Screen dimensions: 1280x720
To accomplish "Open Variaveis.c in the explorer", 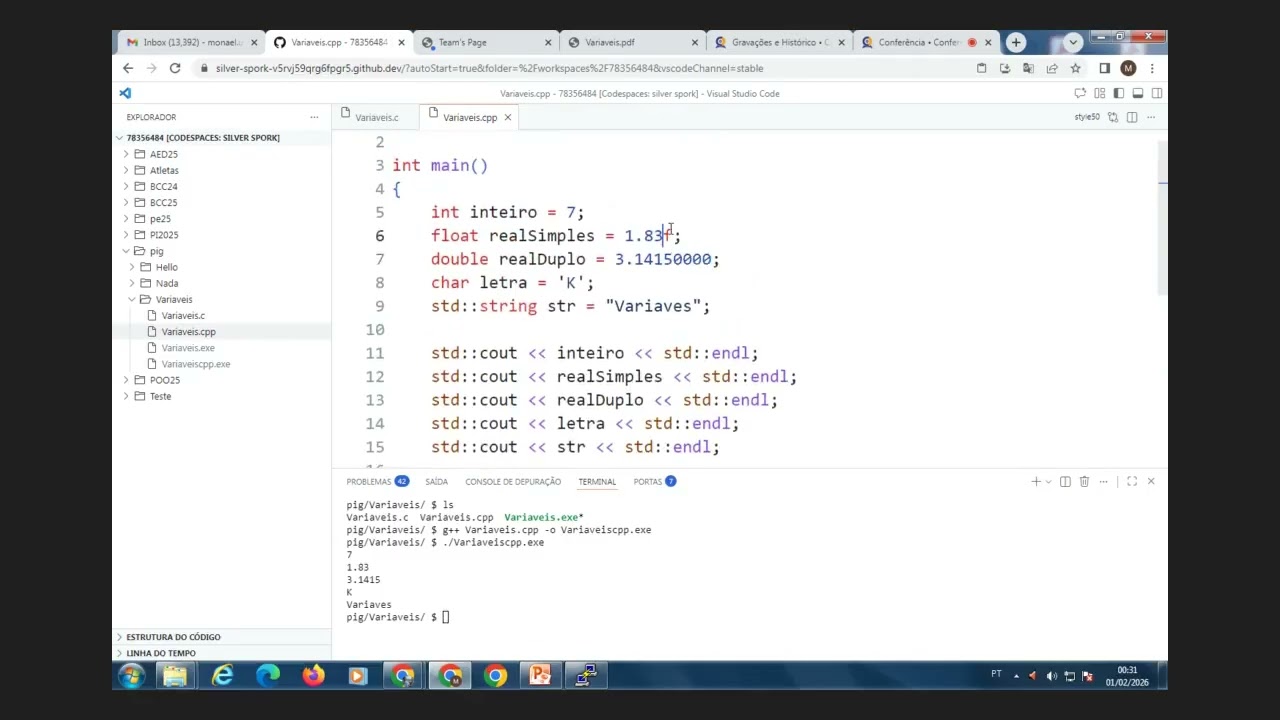I will tap(183, 315).
